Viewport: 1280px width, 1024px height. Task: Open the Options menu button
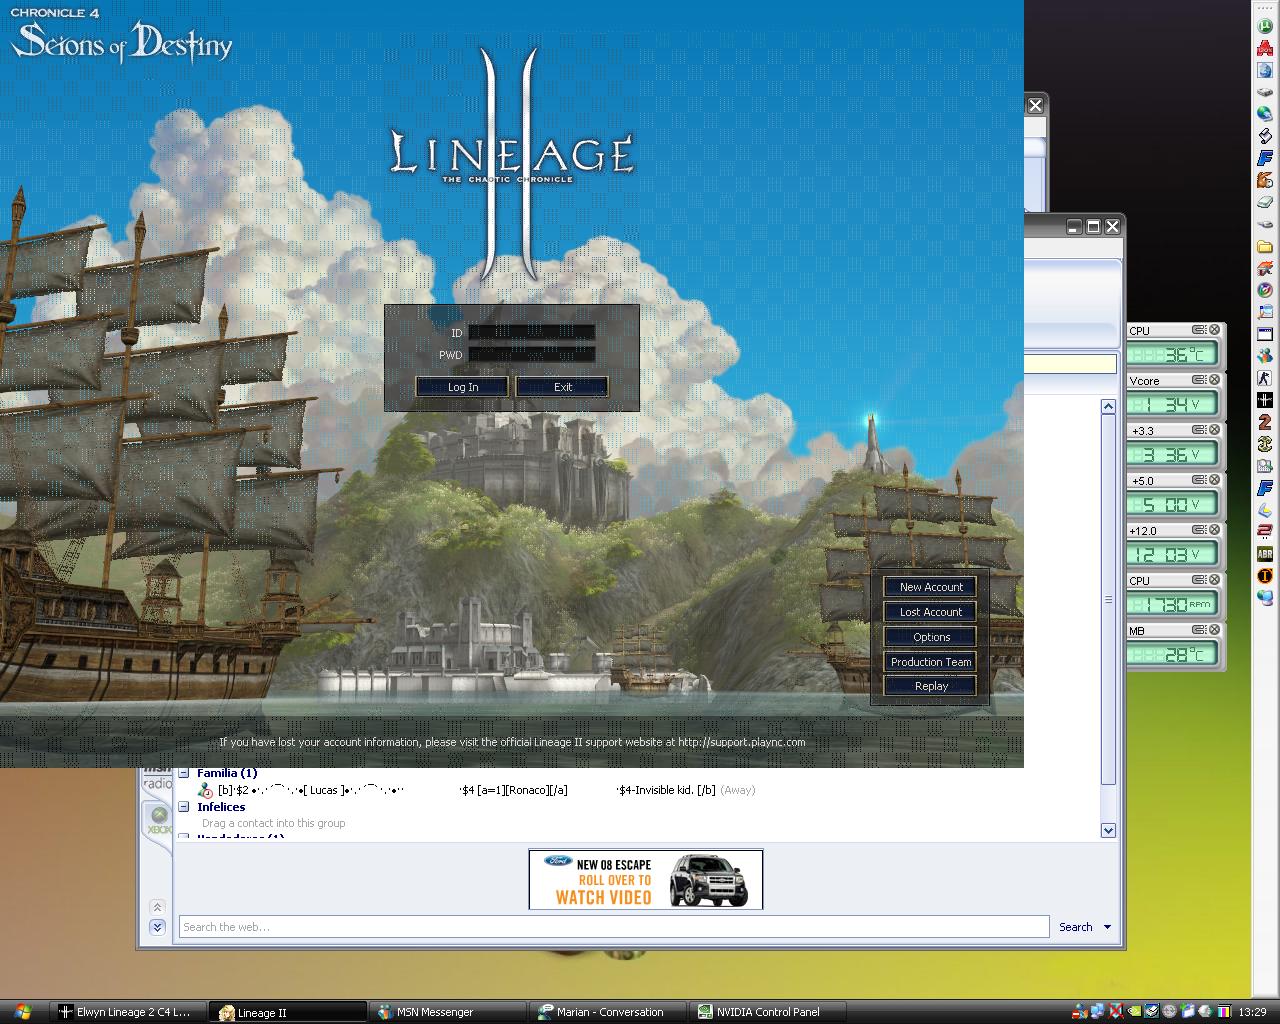pyautogui.click(x=931, y=637)
